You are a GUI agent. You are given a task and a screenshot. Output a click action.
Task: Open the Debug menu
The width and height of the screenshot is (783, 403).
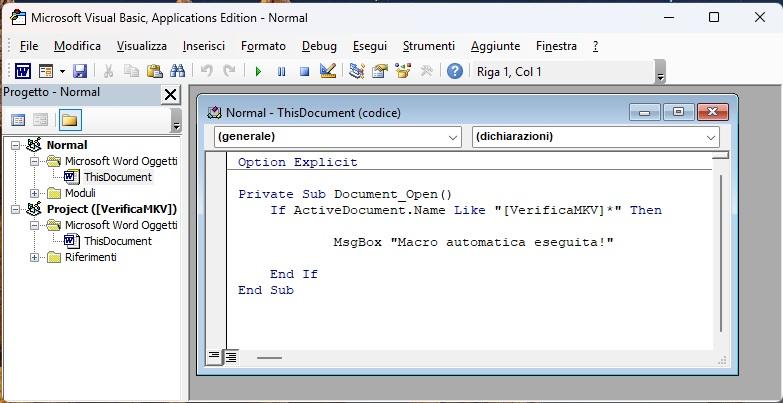319,46
